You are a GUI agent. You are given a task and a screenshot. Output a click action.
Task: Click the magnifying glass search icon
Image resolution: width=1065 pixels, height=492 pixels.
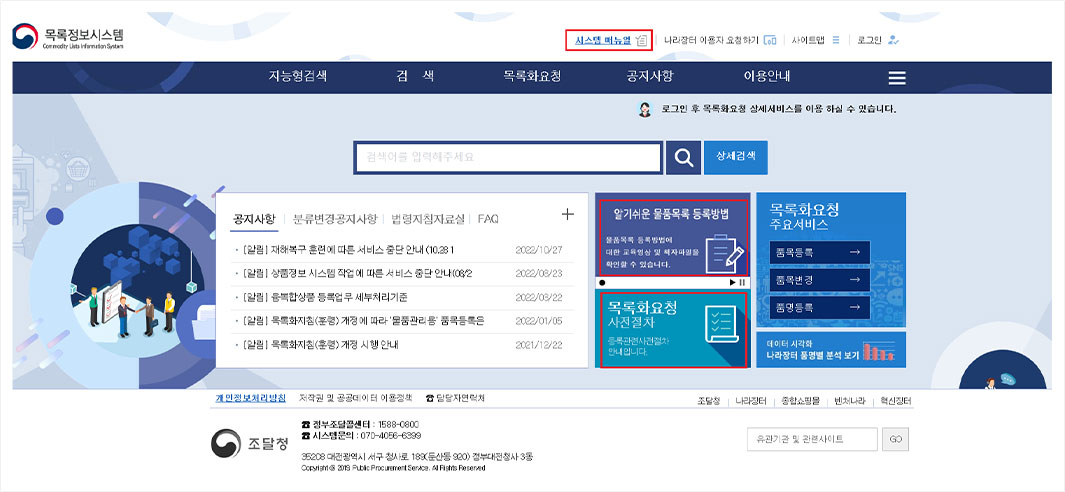tap(683, 158)
